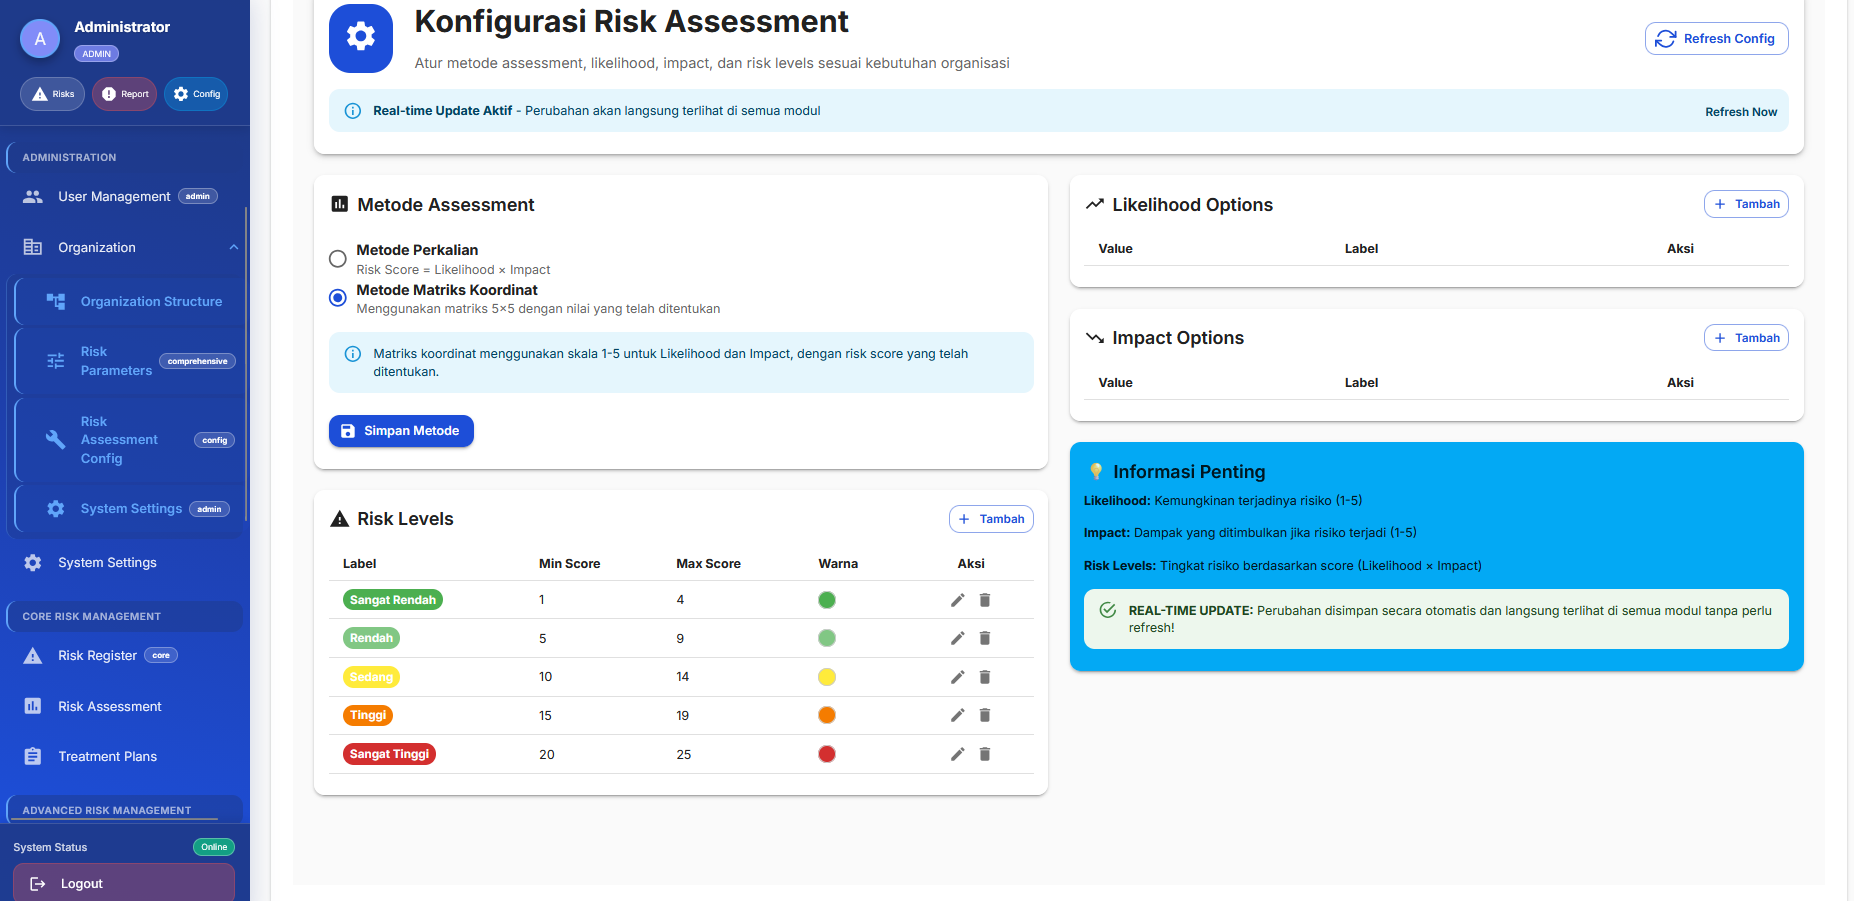Select Metode Matriks Koordinat radio button
Screen dimensions: 1854x901
point(338,298)
